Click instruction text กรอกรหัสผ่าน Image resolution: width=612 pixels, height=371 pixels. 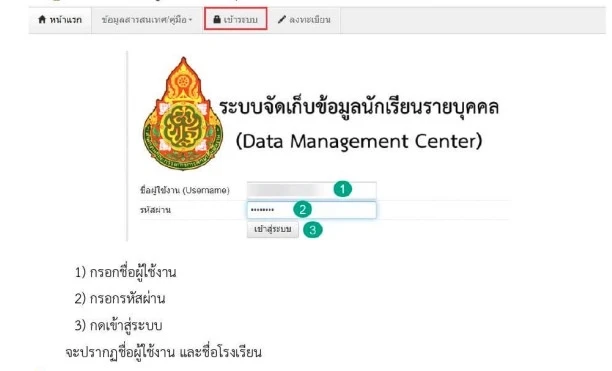click(127, 298)
